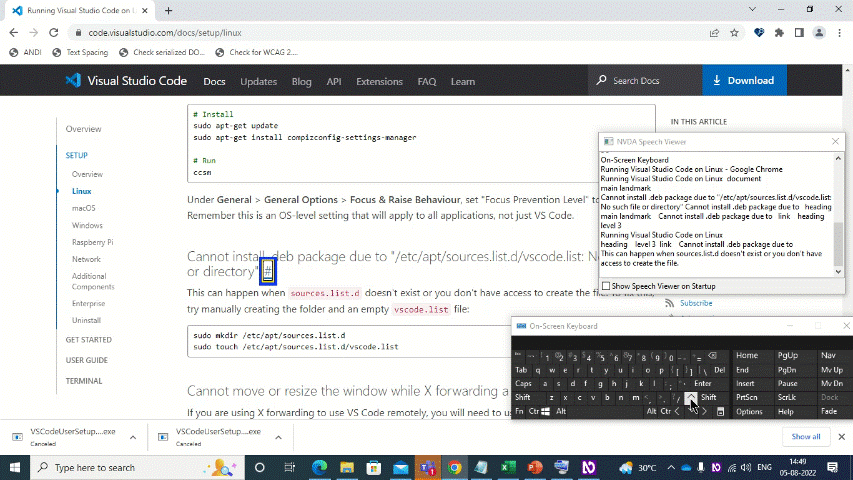This screenshot has width=853, height=480.
Task: Click the blue Download button
Action: [744, 80]
